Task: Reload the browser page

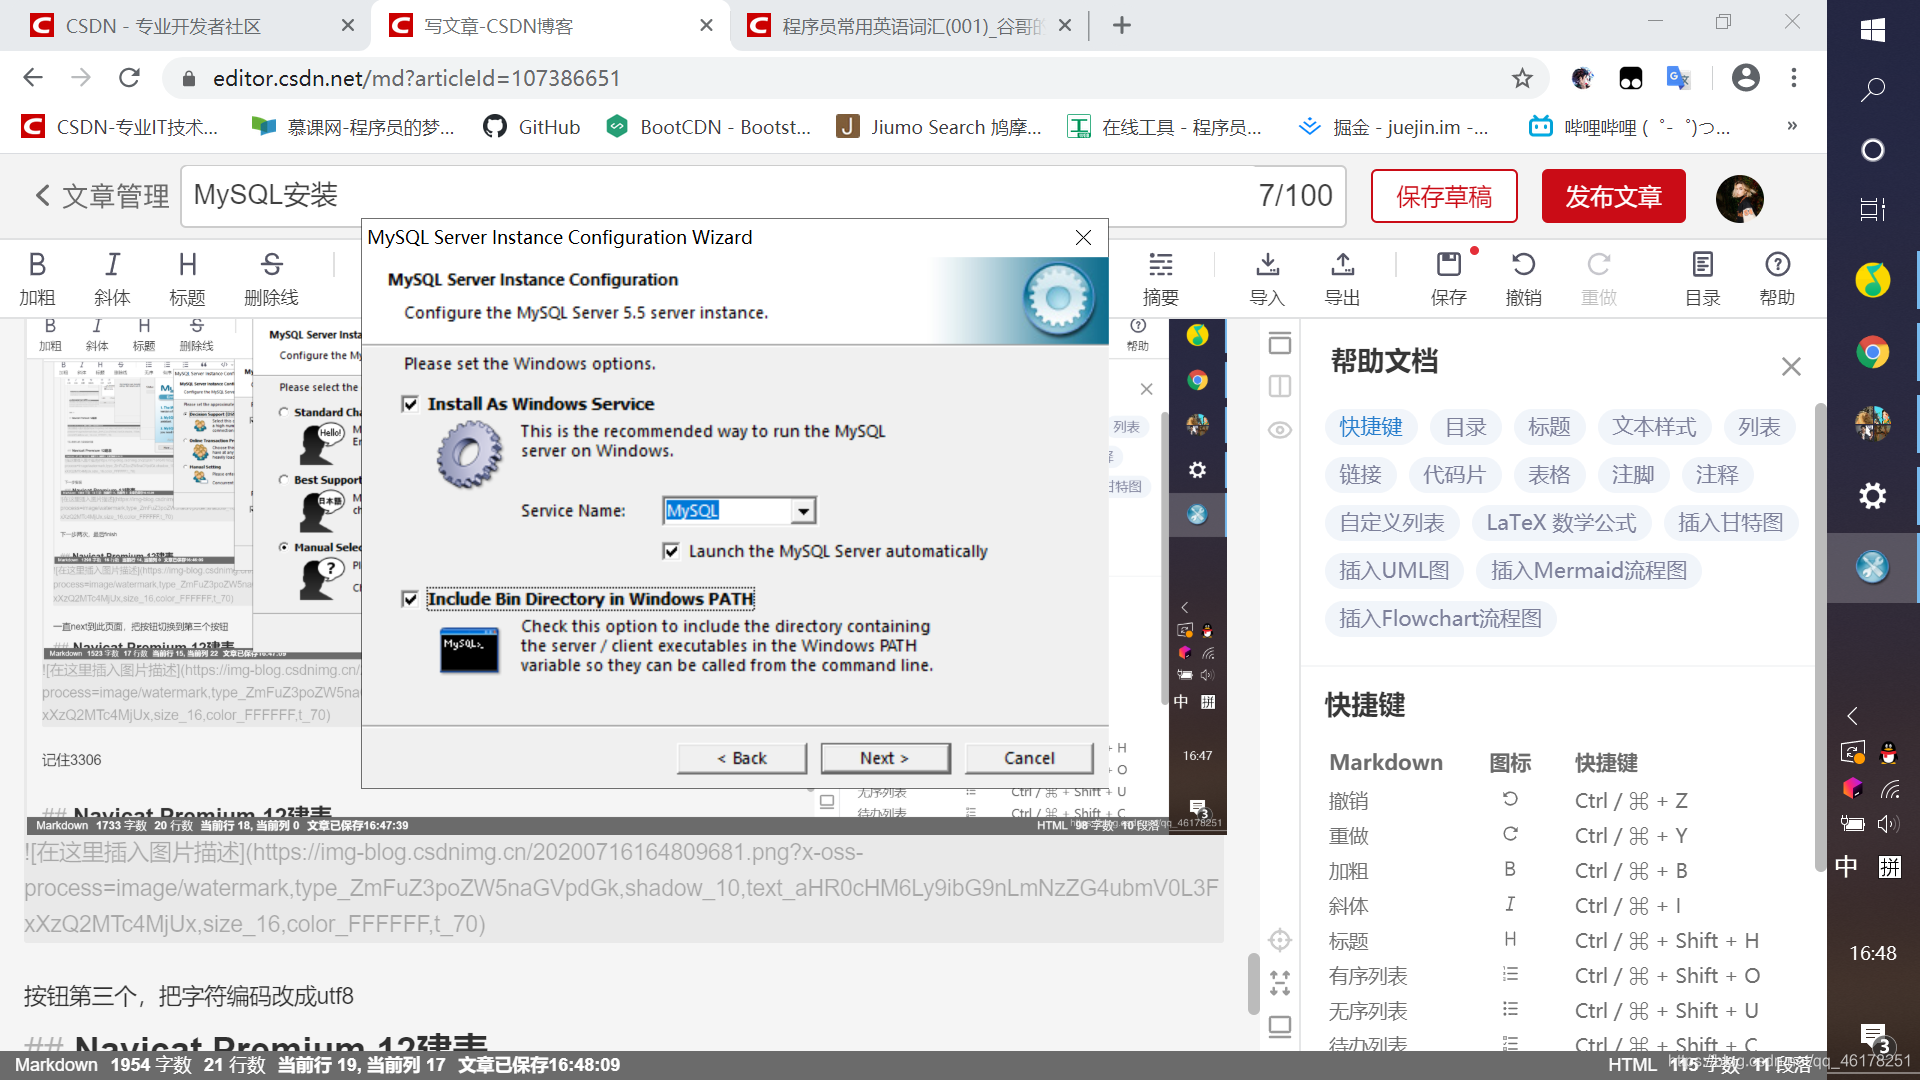Action: point(129,78)
